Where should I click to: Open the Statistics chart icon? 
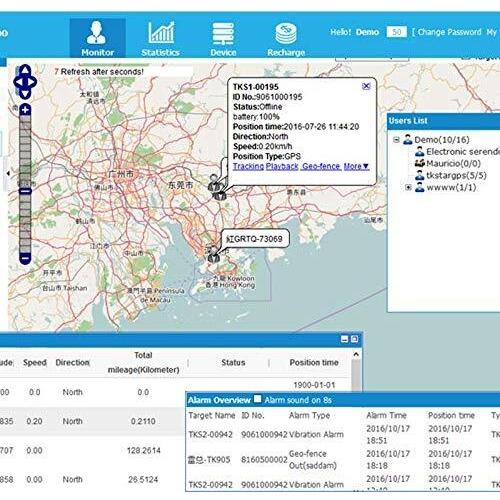point(161,33)
